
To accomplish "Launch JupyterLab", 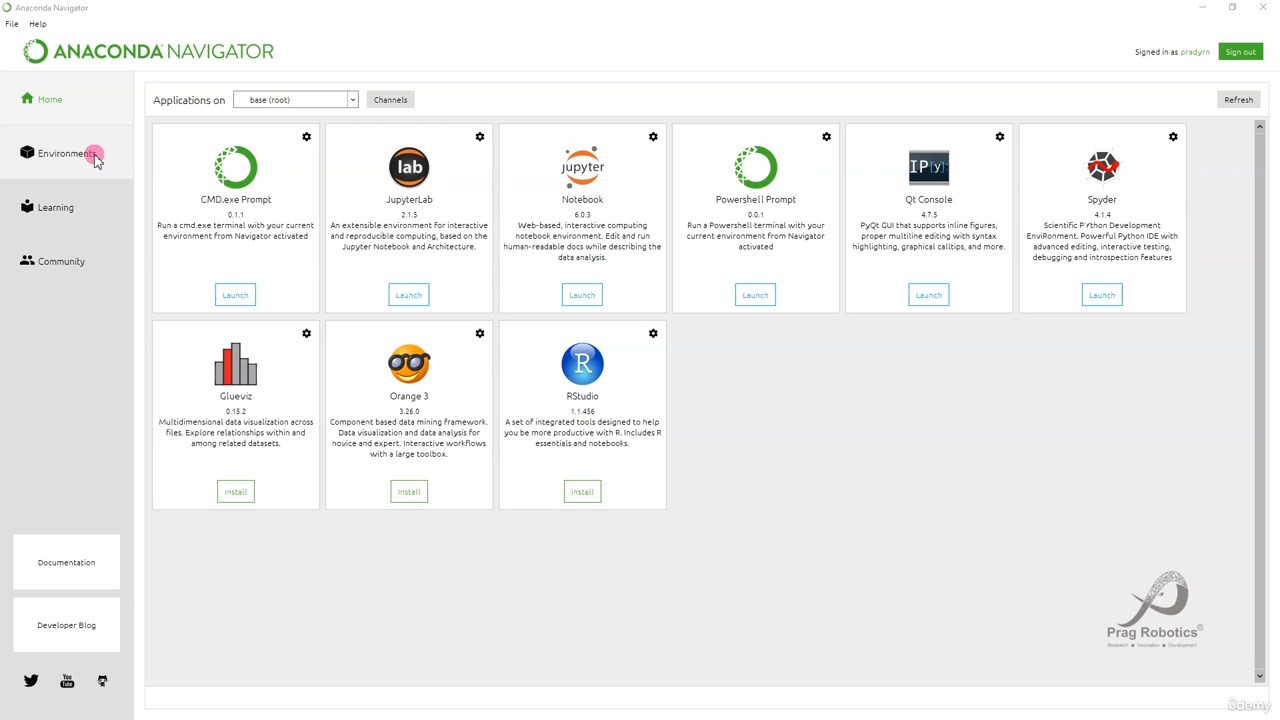I will 409,295.
